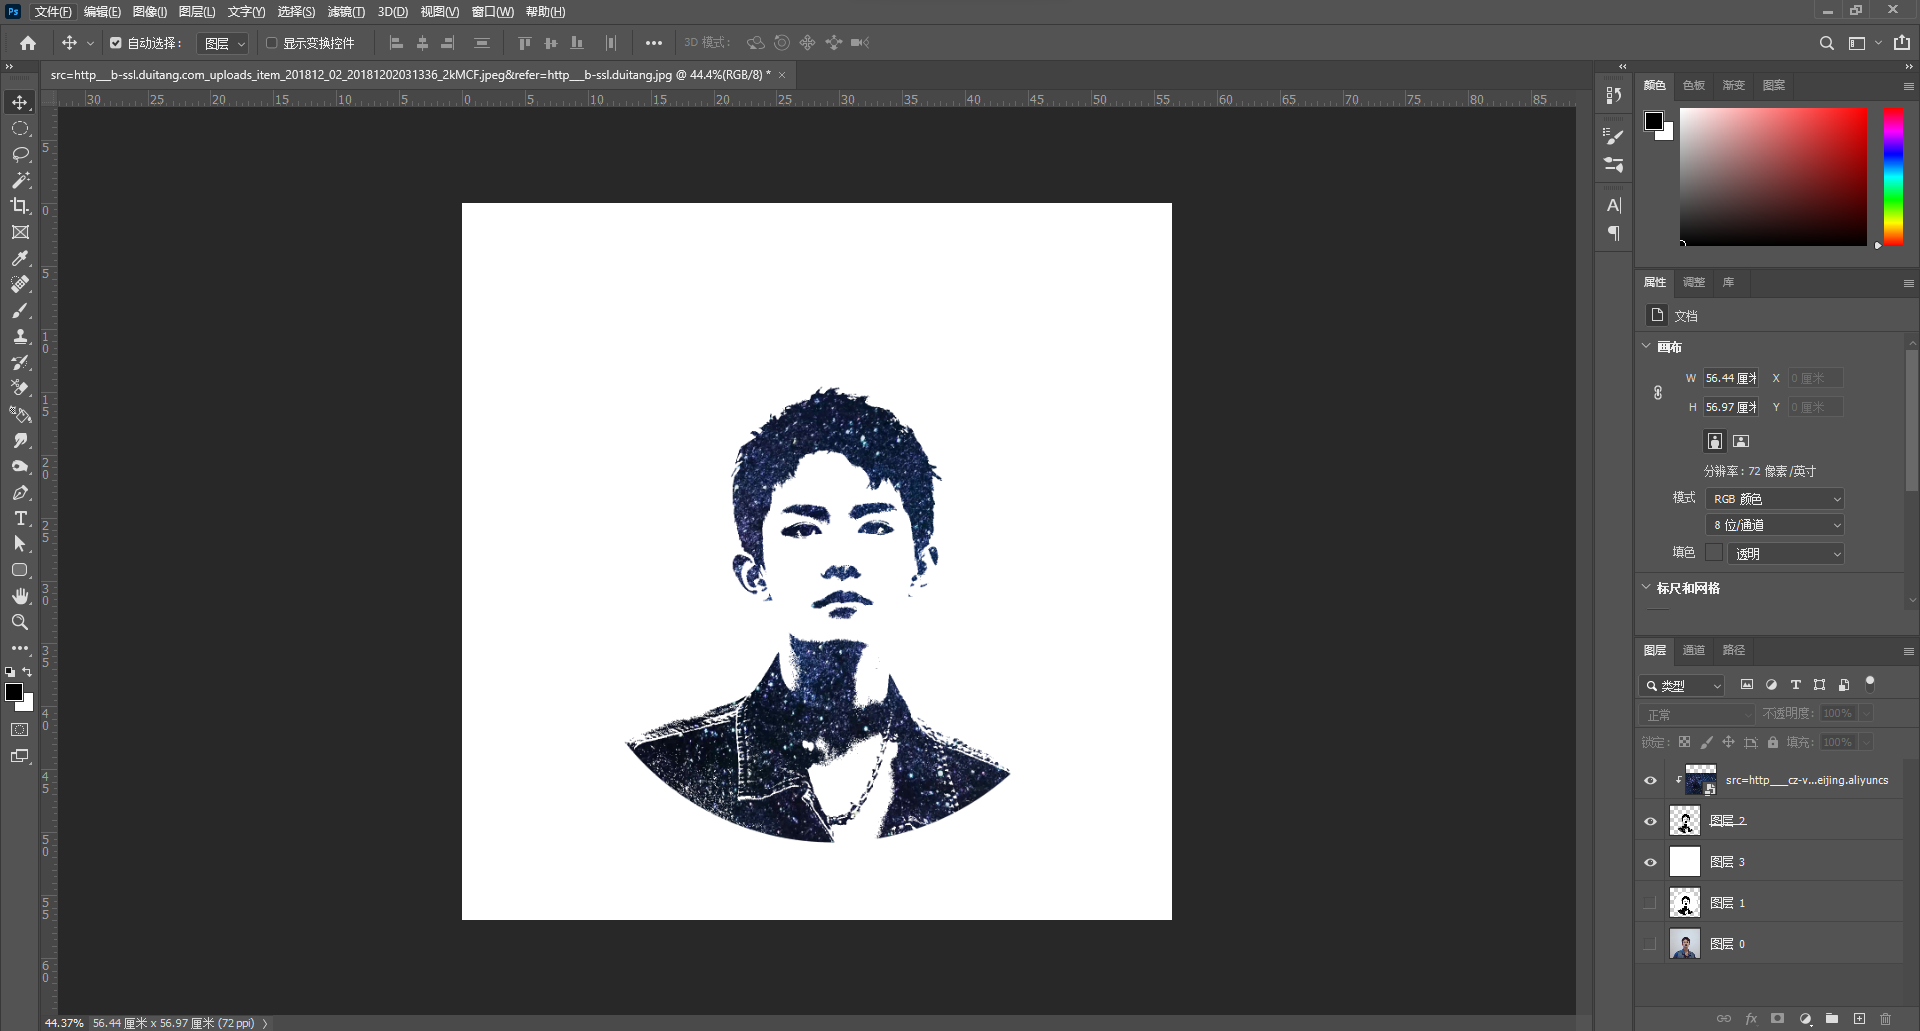Image resolution: width=1920 pixels, height=1031 pixels.
Task: Set canvas to landscape orientation
Action: click(1741, 441)
